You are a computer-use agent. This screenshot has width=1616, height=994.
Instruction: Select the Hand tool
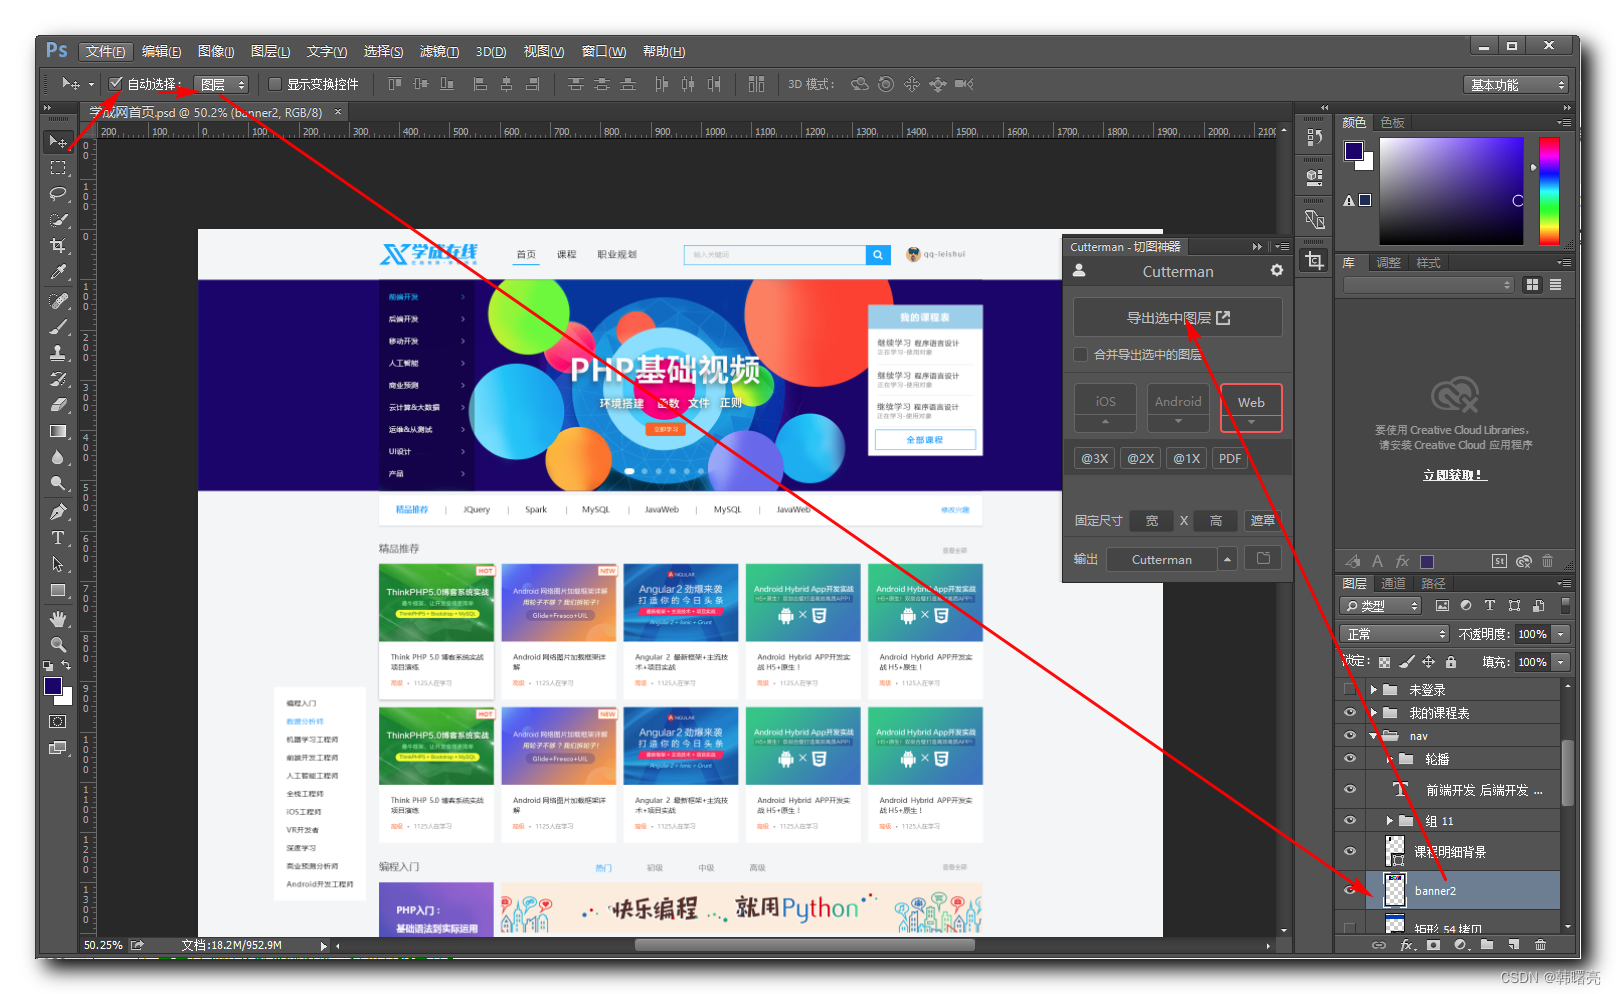point(58,619)
